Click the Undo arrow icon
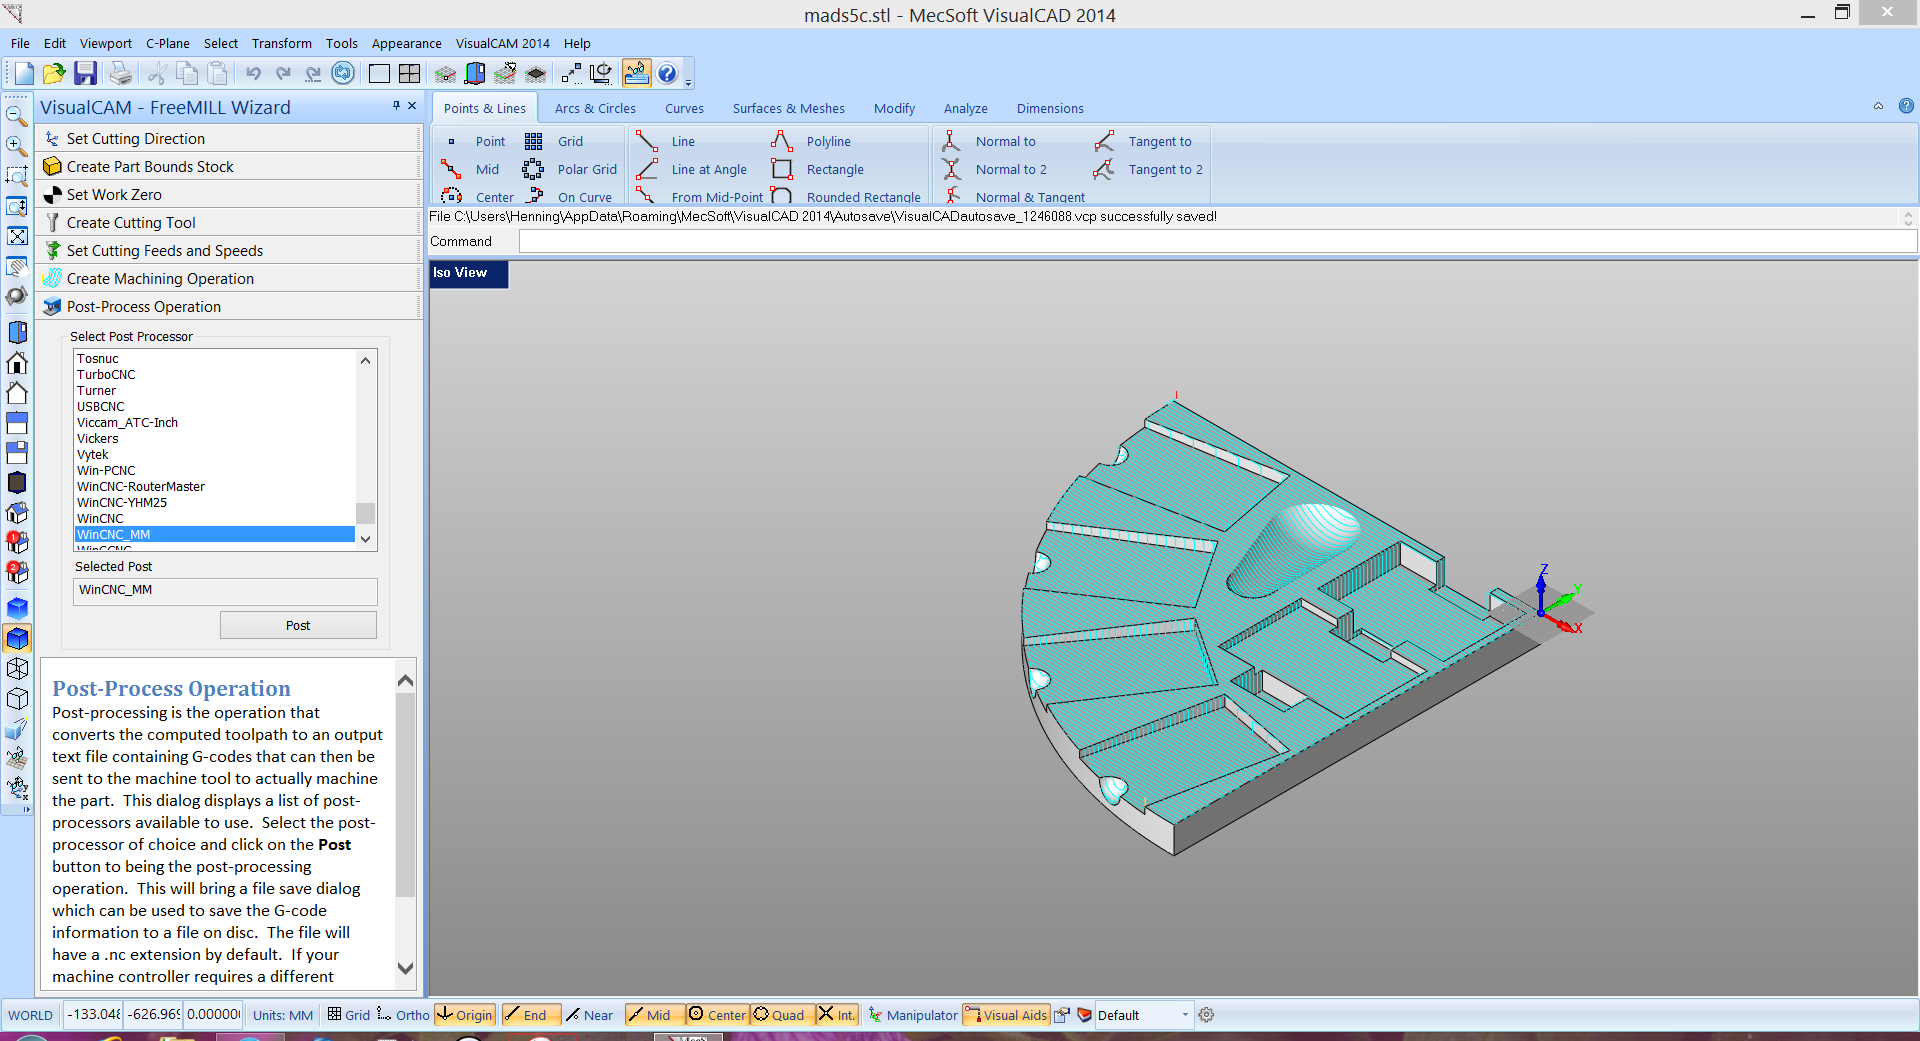This screenshot has height=1041, width=1920. click(x=253, y=73)
